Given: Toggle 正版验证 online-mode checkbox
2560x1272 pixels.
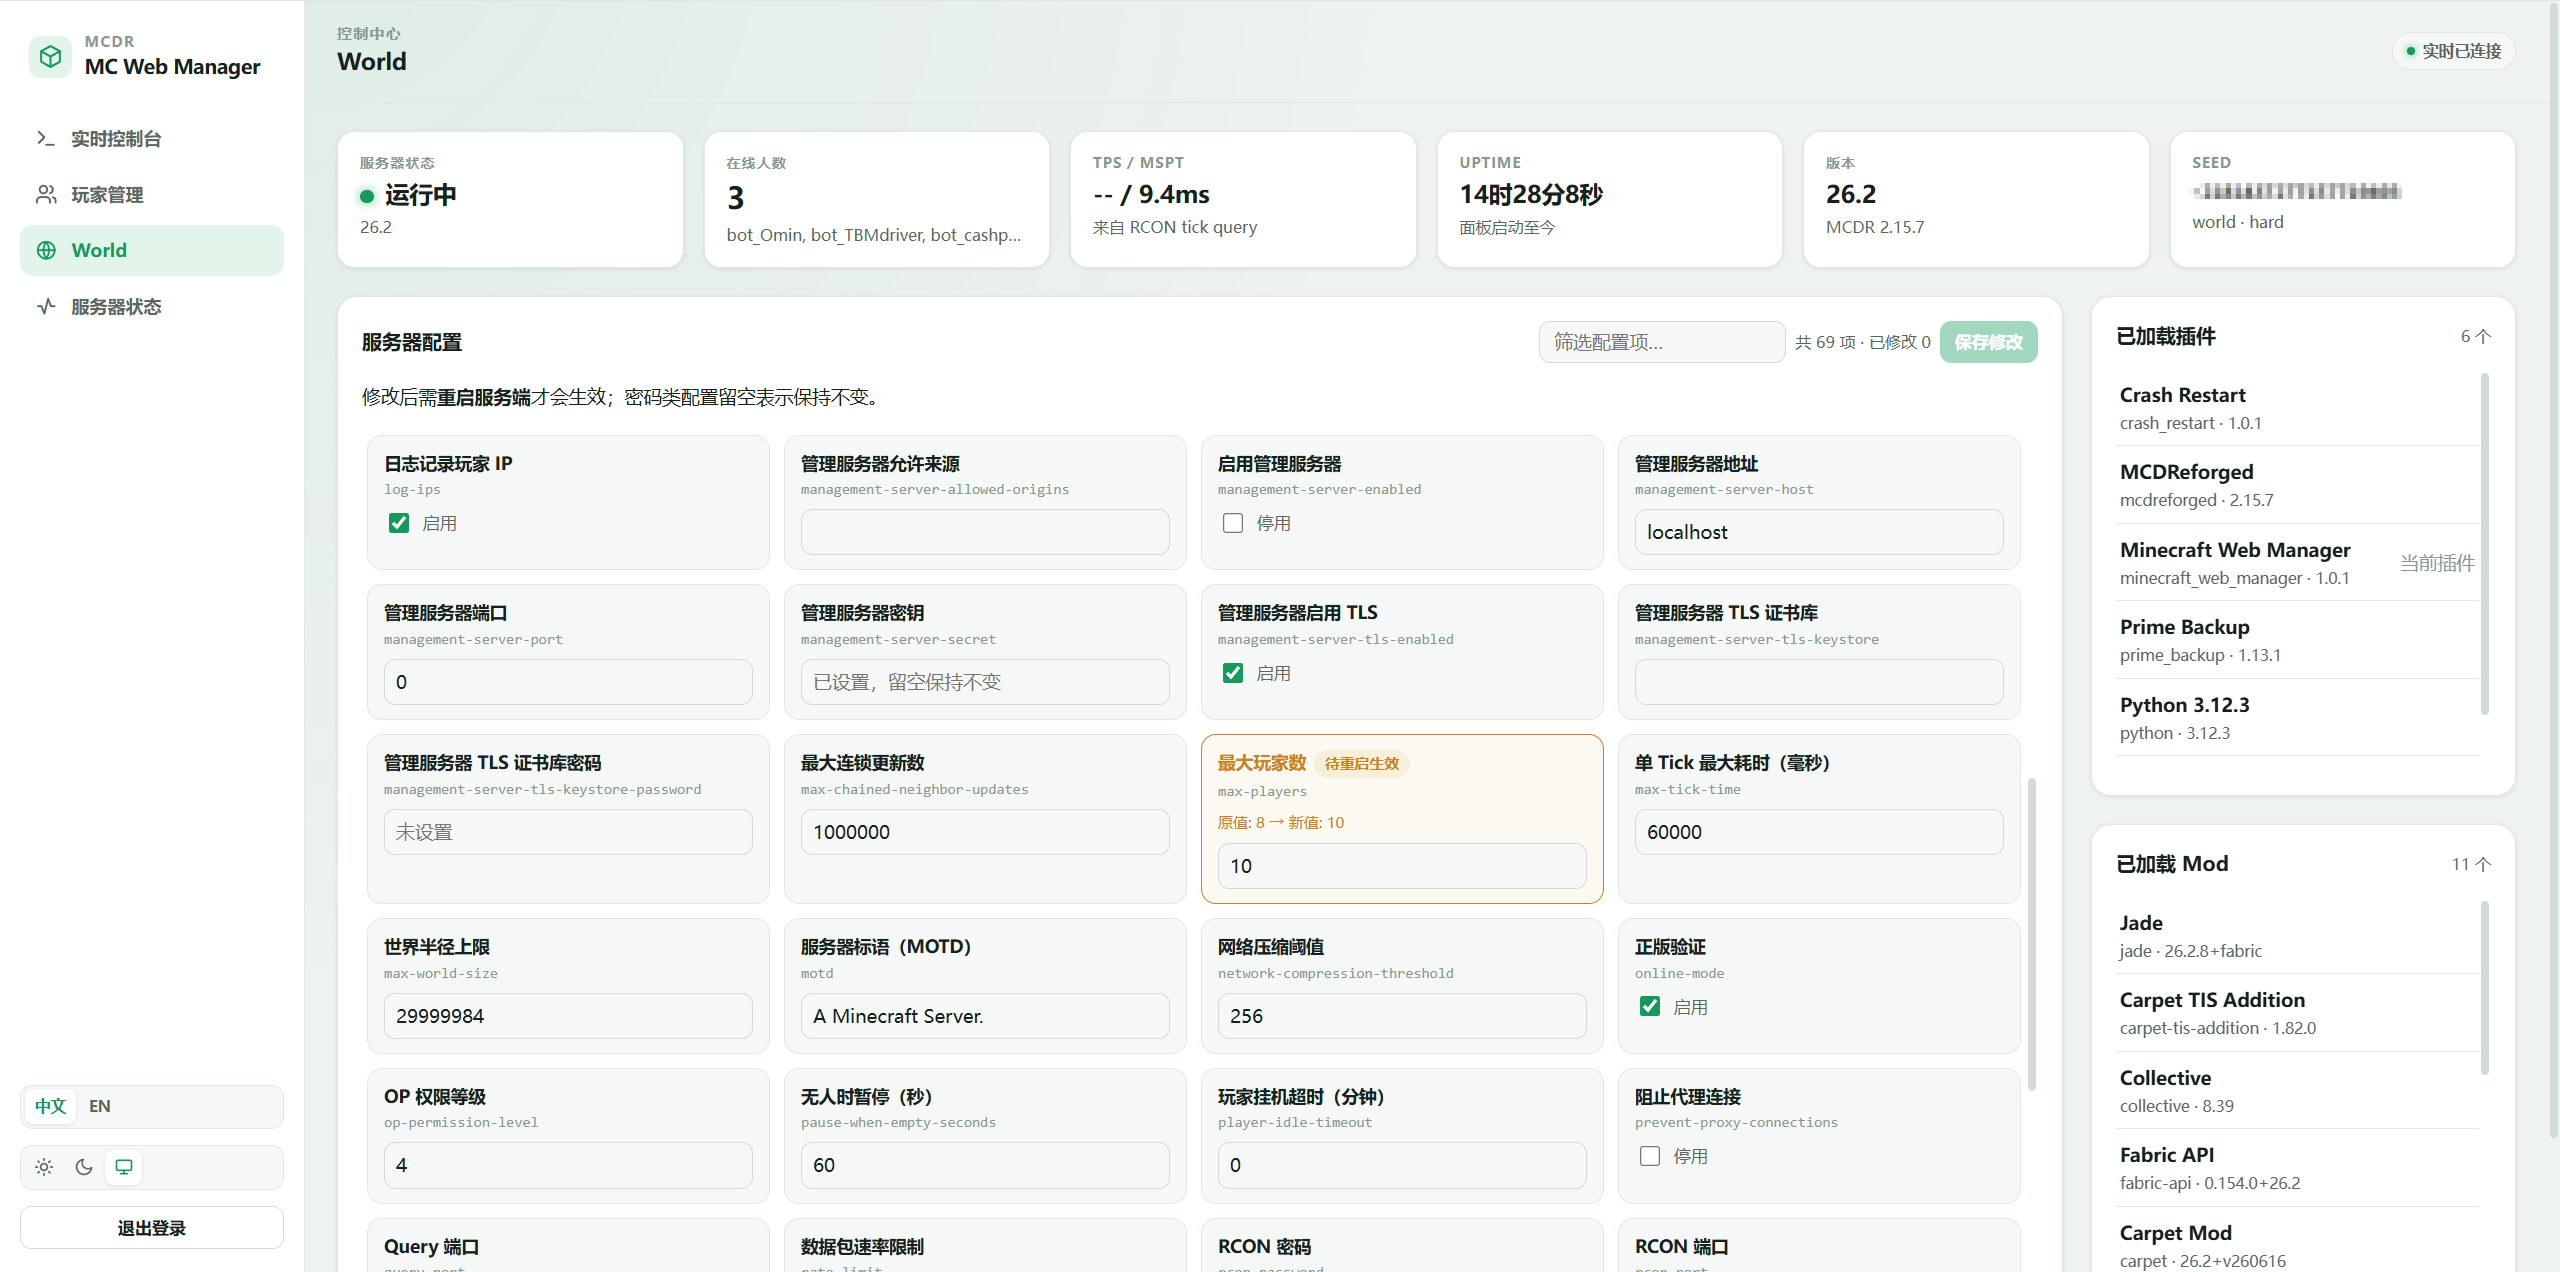Looking at the screenshot, I should (1650, 1006).
